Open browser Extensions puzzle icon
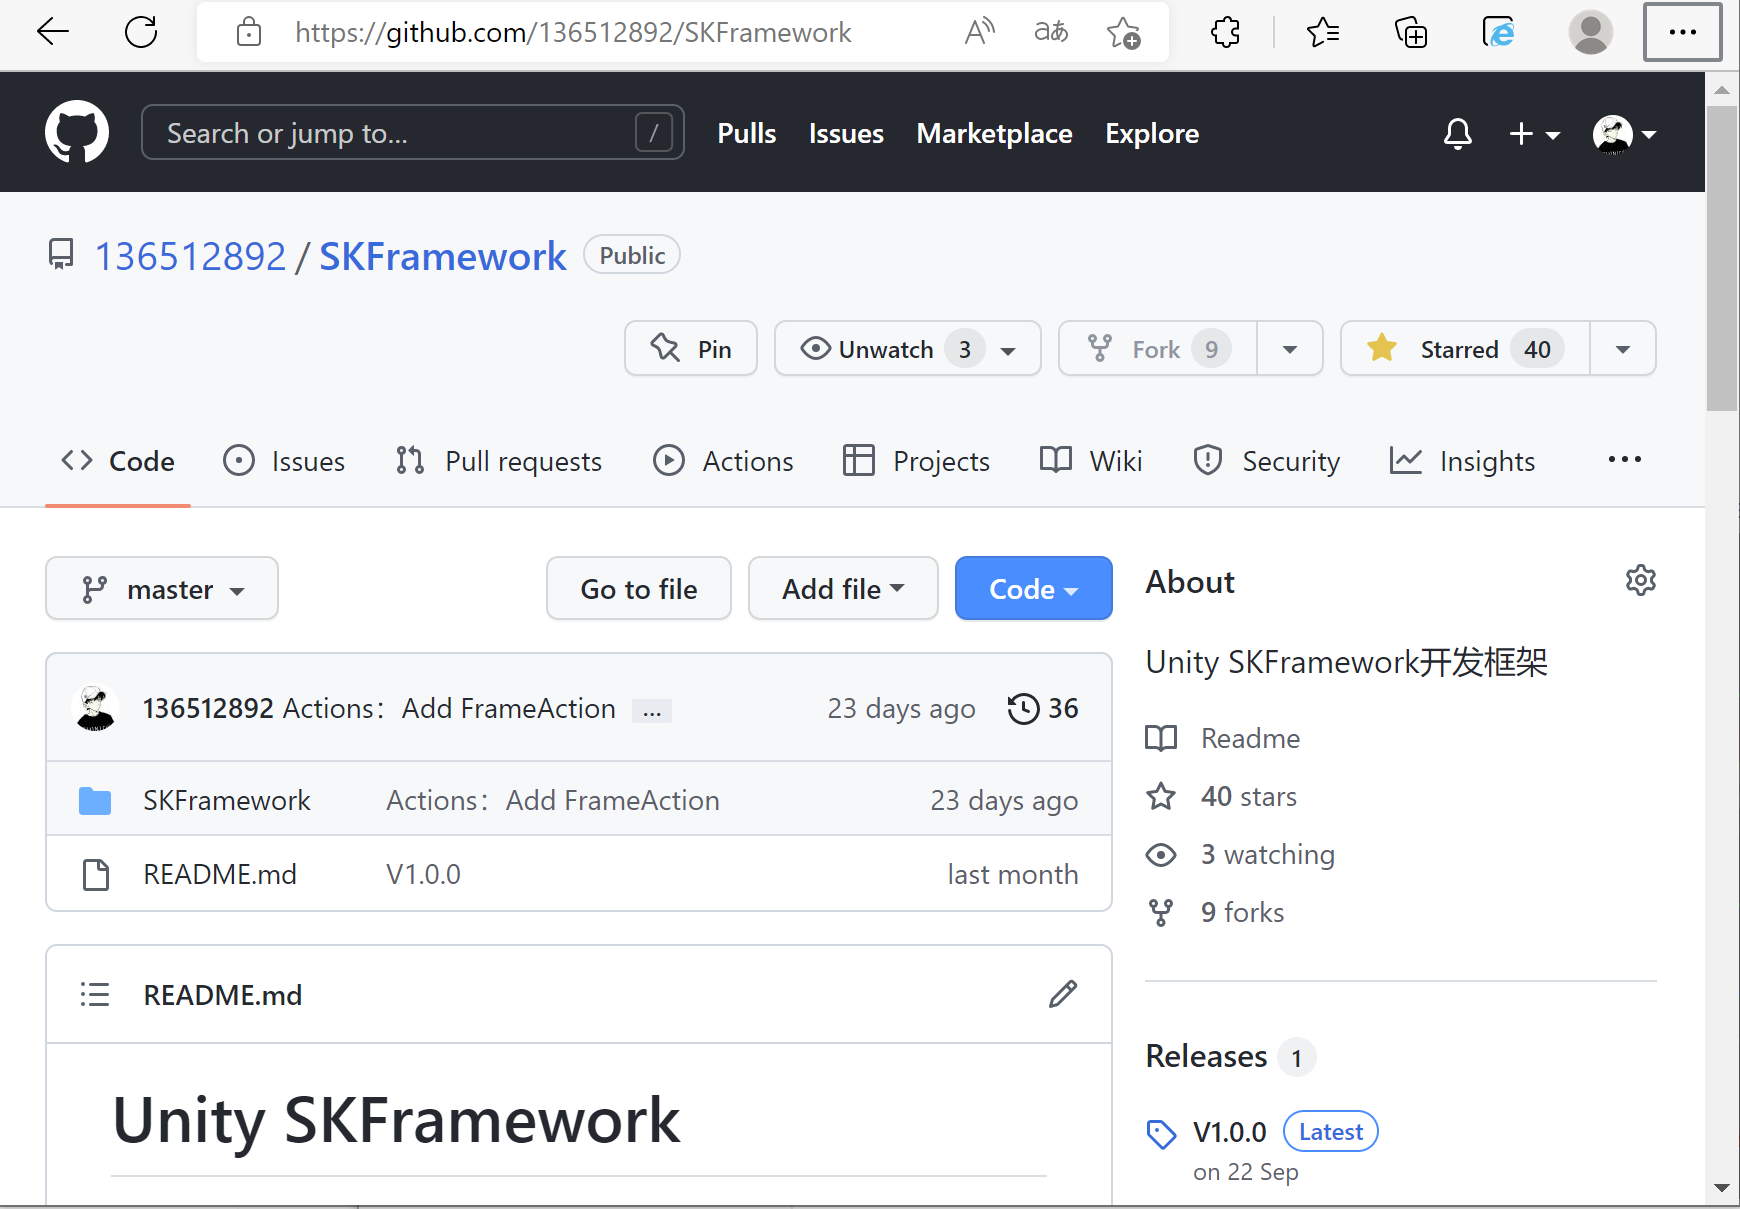This screenshot has height=1209, width=1740. (1226, 33)
